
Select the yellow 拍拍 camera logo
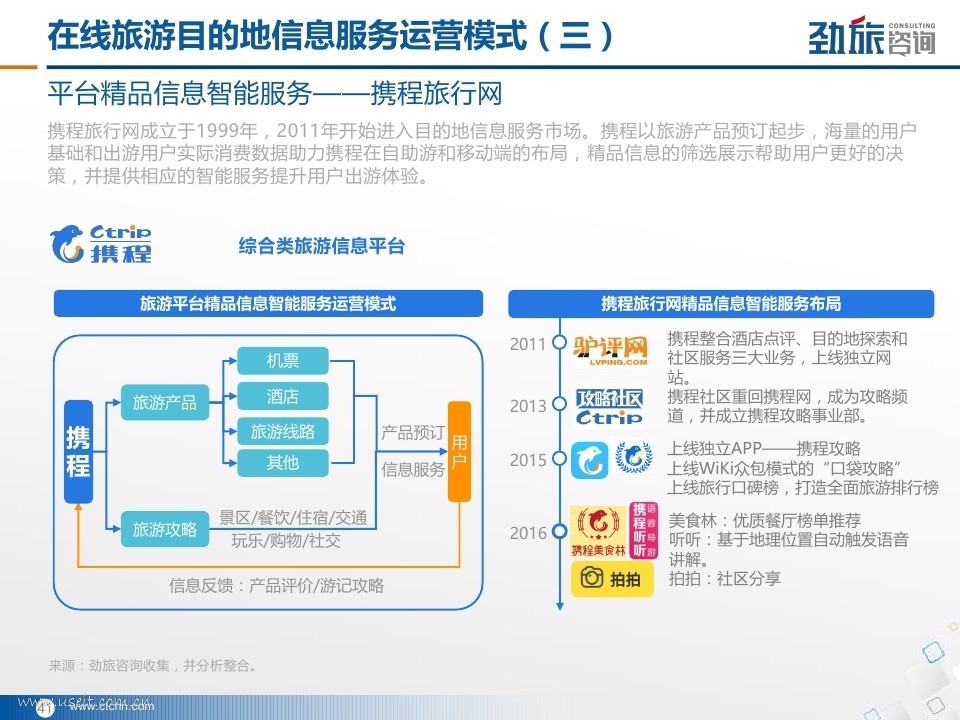[x=612, y=579]
